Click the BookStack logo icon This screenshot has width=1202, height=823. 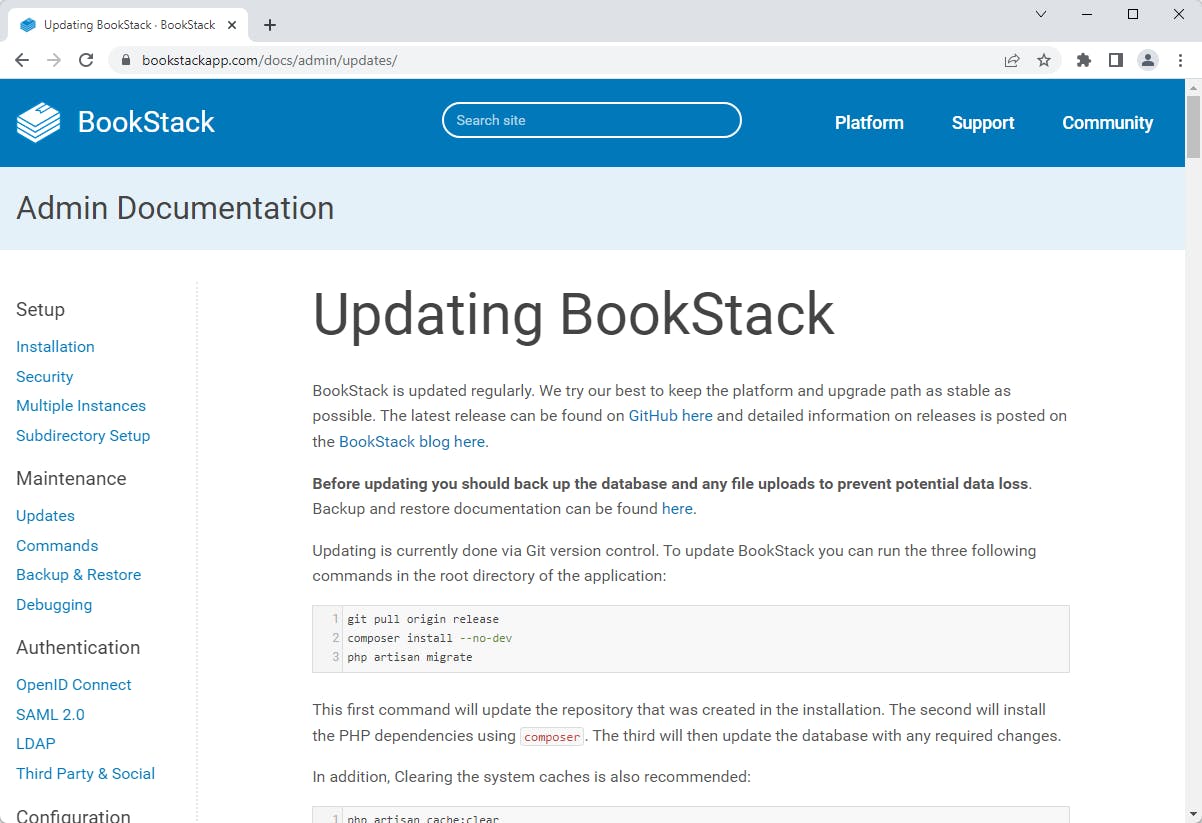(39, 122)
